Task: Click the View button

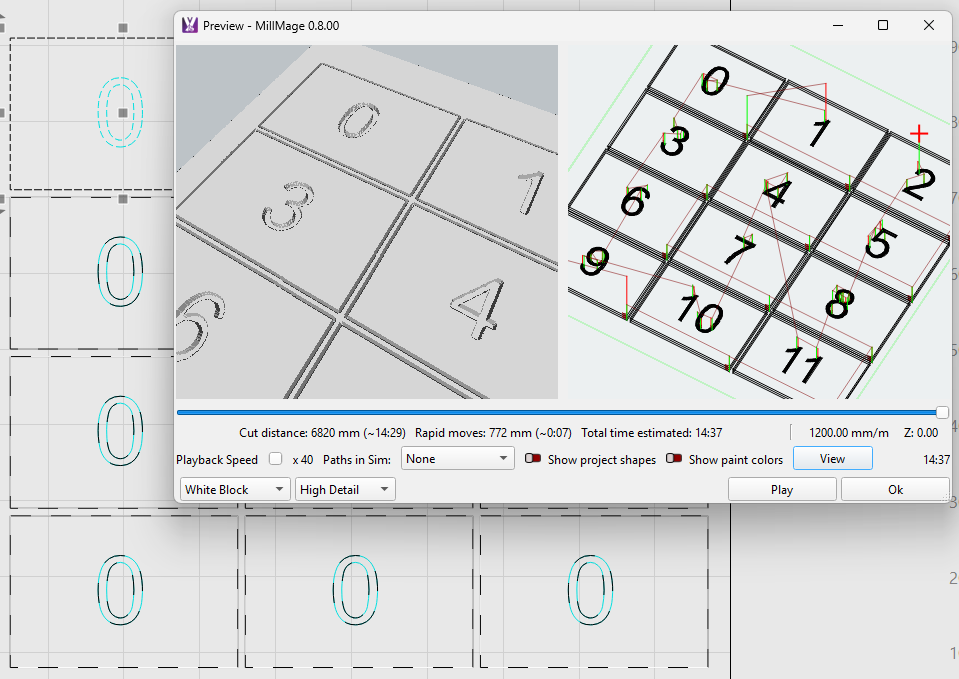Action: [832, 459]
